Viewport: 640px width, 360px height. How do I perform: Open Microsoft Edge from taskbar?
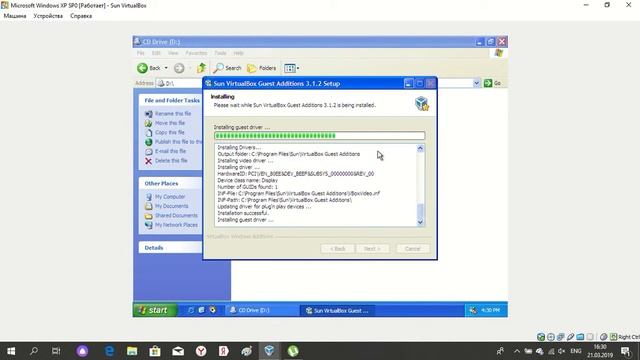[109, 351]
